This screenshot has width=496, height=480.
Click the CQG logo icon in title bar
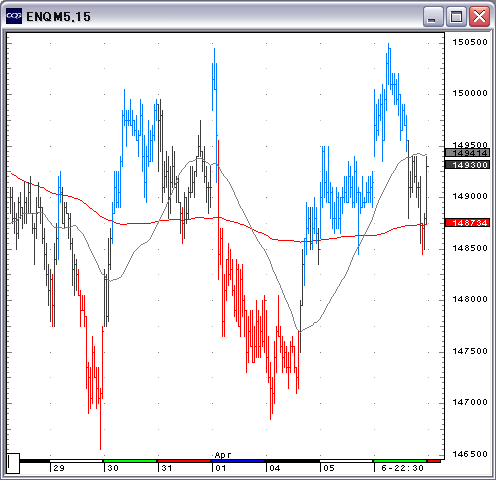14,16
